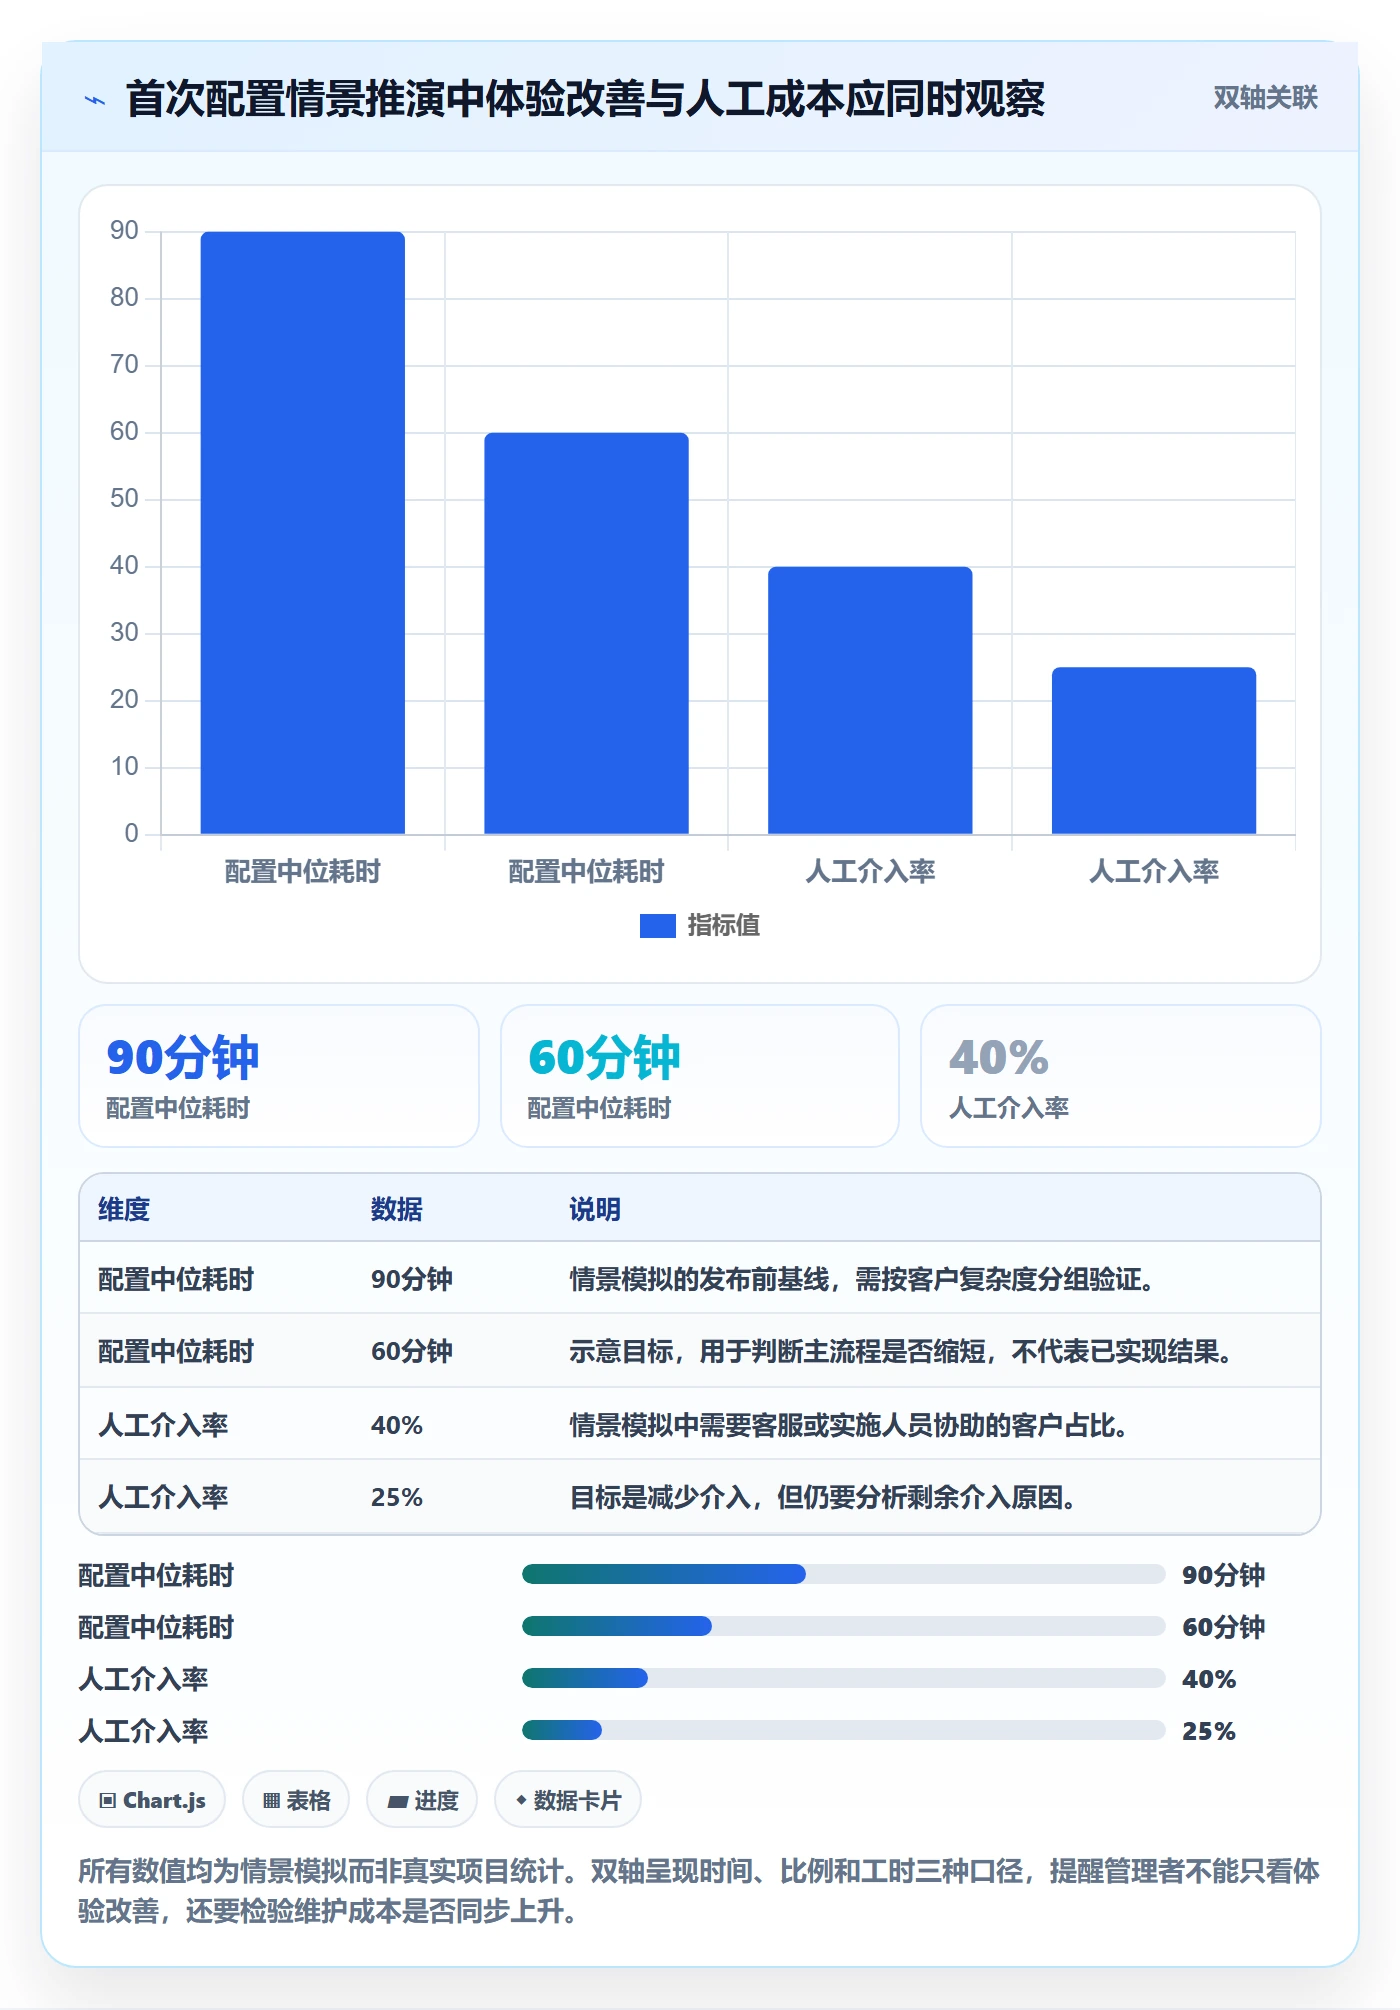Screen dimensions: 1400x2010
Task: Click the main title about 首次配置情景推演
Action: (x=586, y=99)
